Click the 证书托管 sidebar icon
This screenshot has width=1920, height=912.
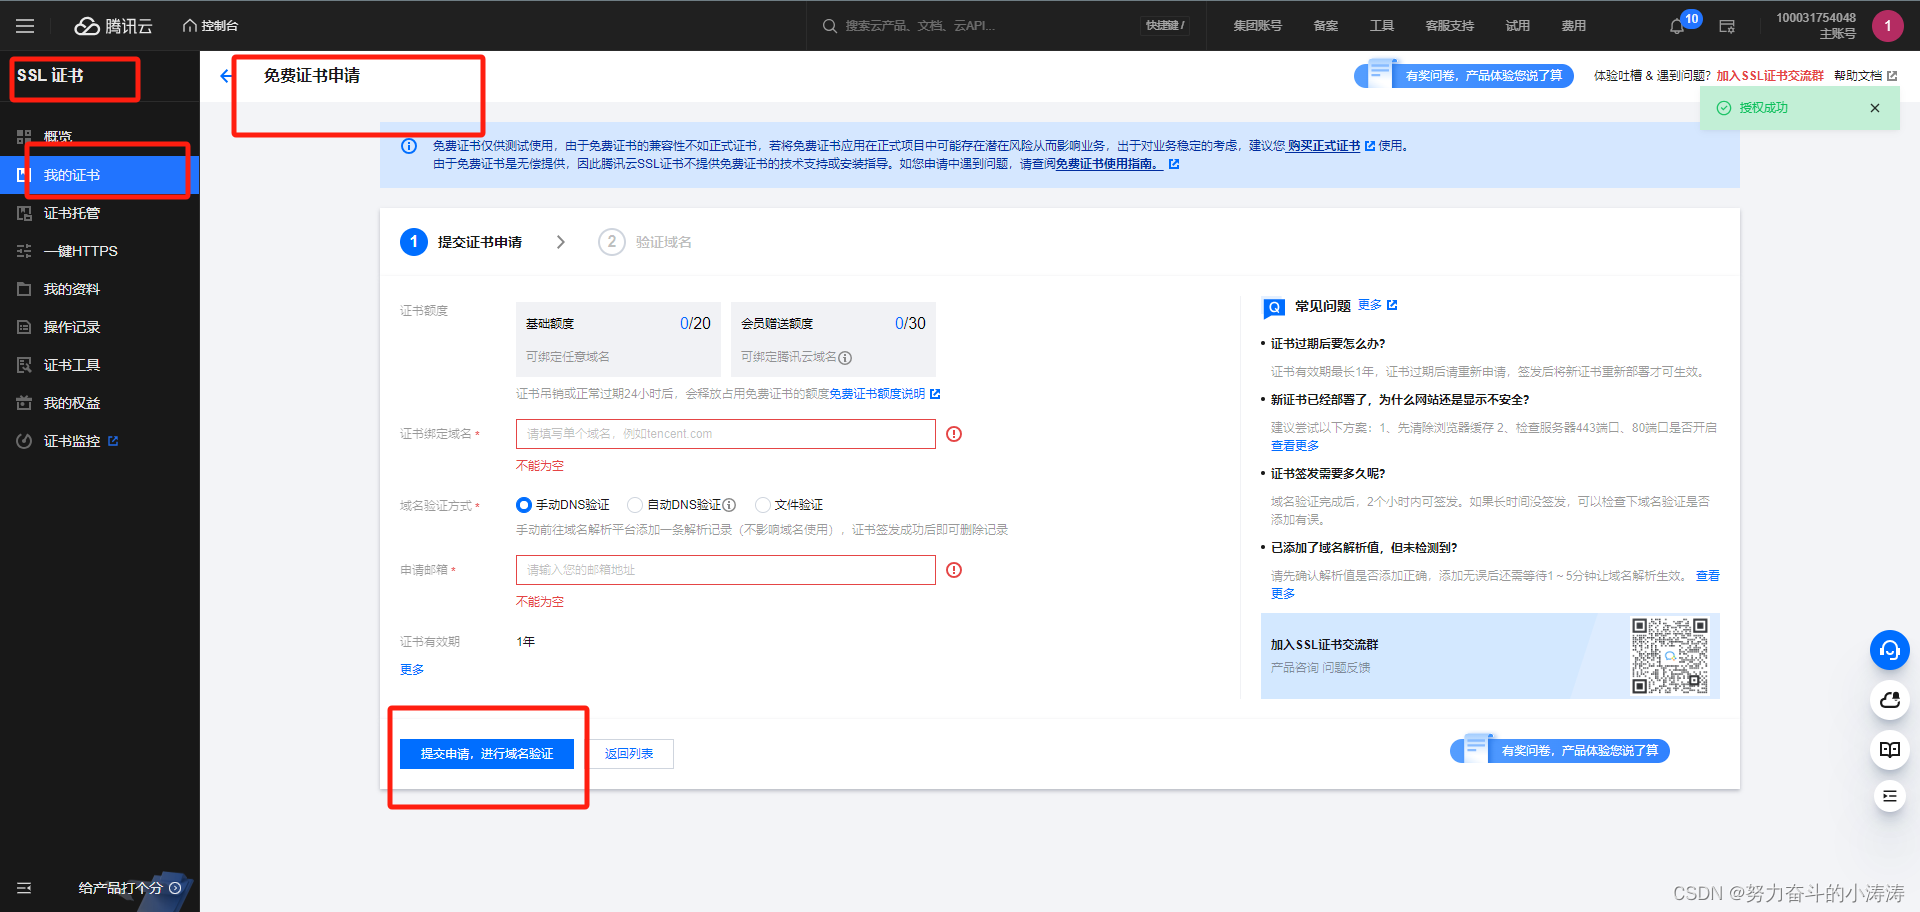point(24,213)
